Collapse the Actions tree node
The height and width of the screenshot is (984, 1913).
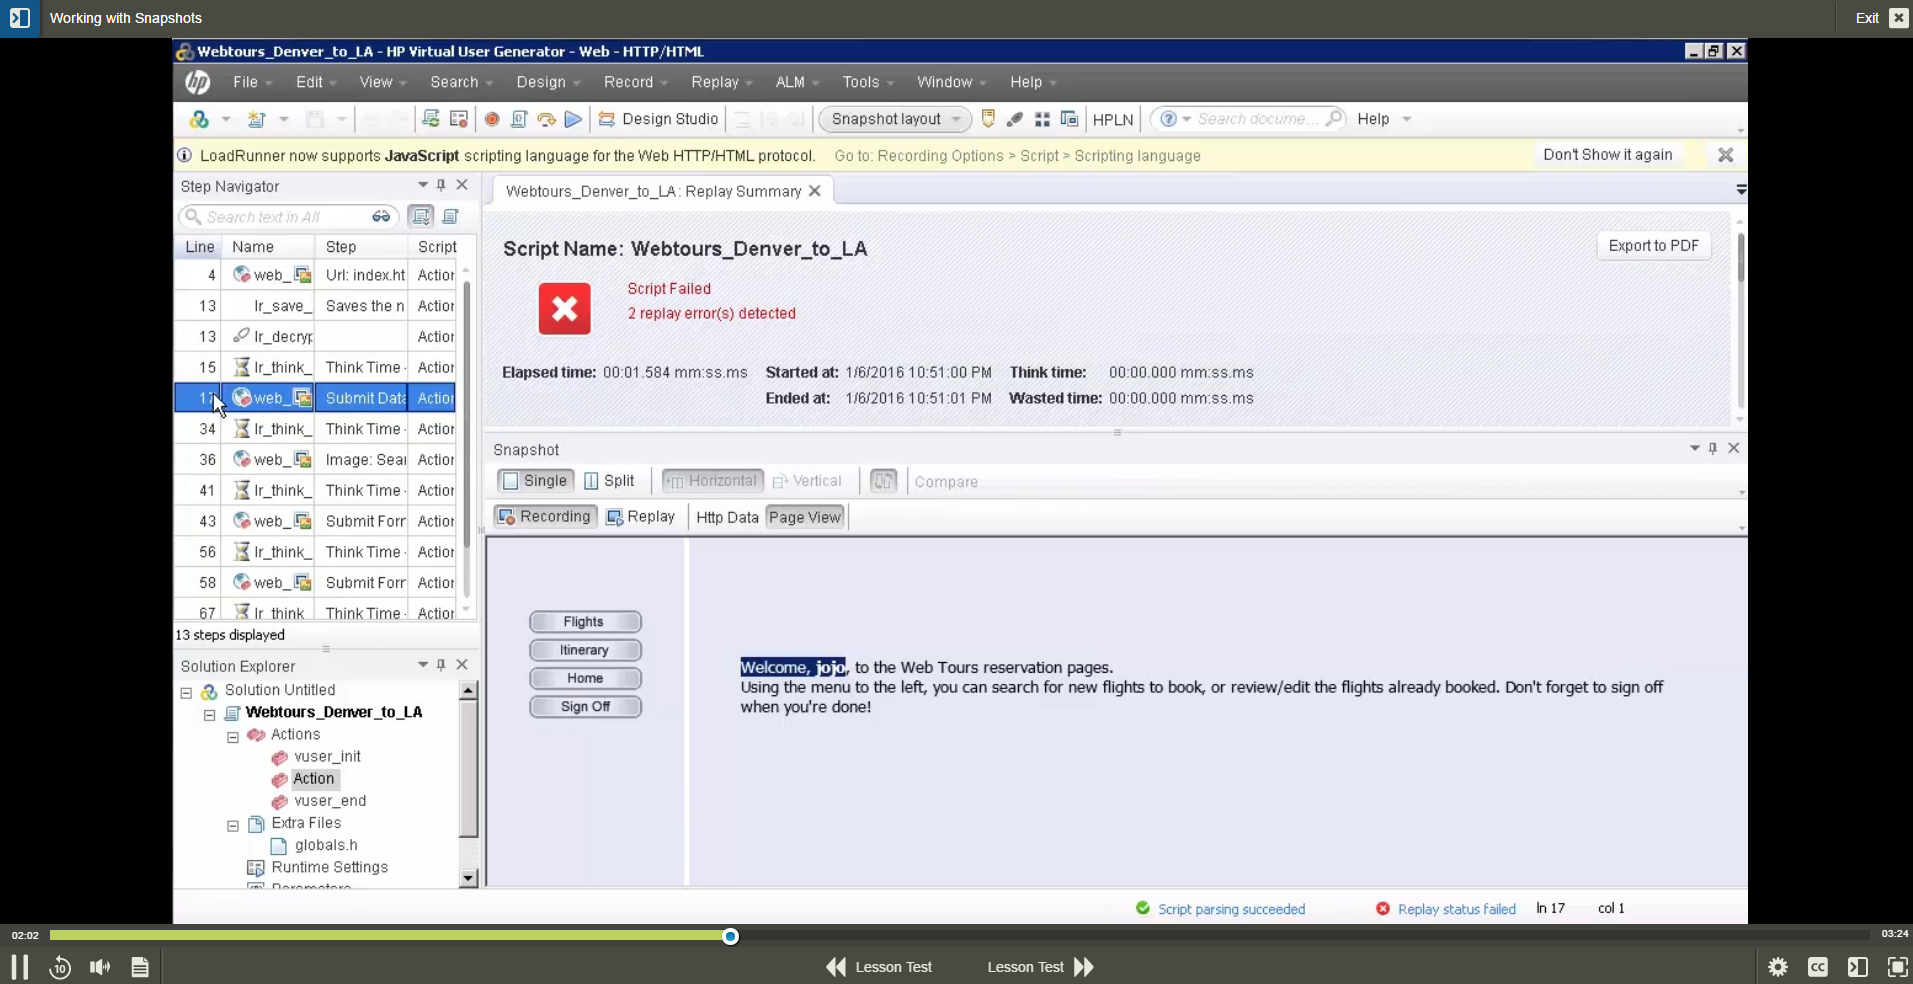233,737
